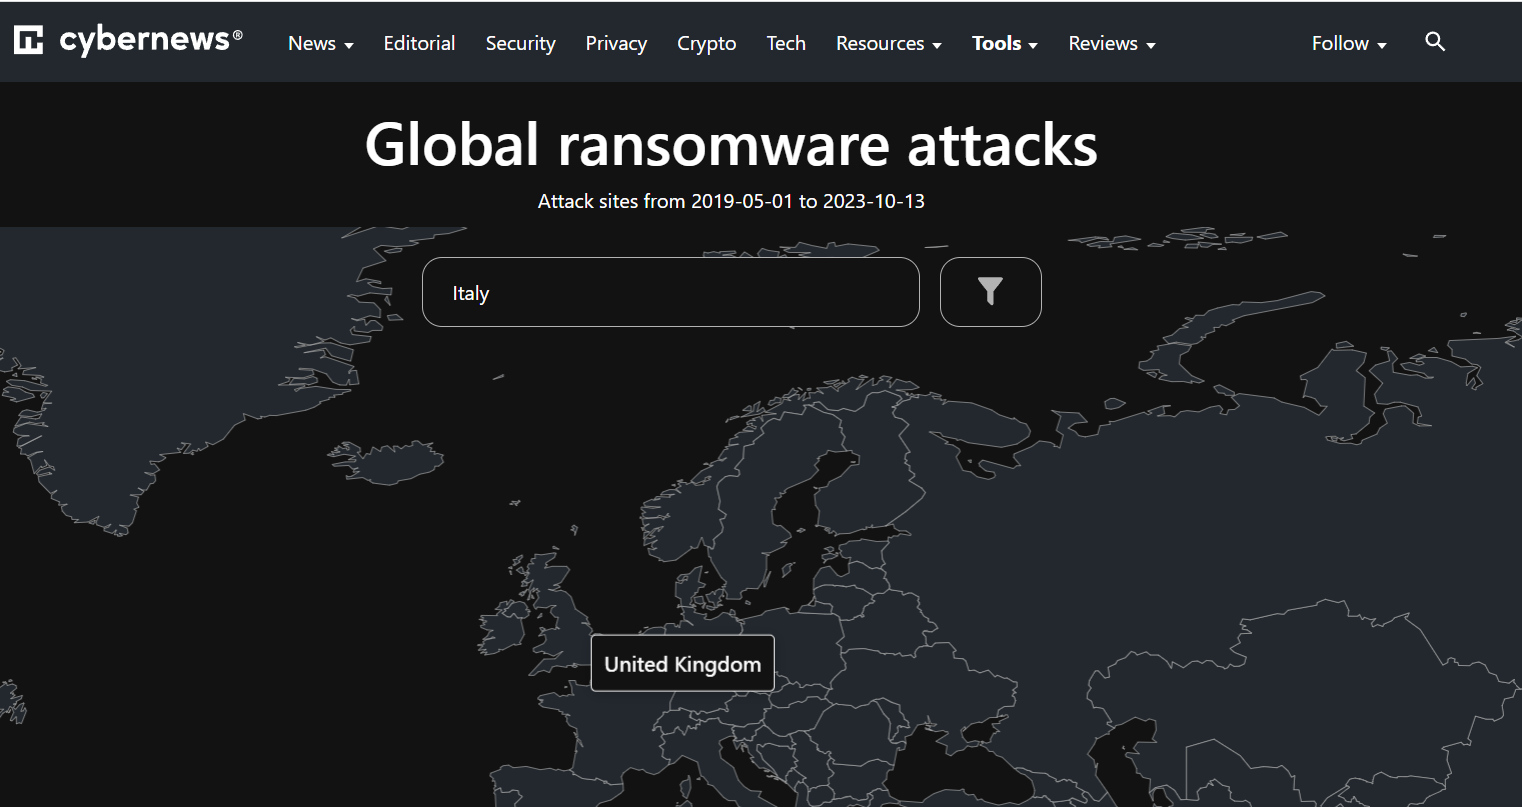Select Ireland on the map

tap(502, 628)
